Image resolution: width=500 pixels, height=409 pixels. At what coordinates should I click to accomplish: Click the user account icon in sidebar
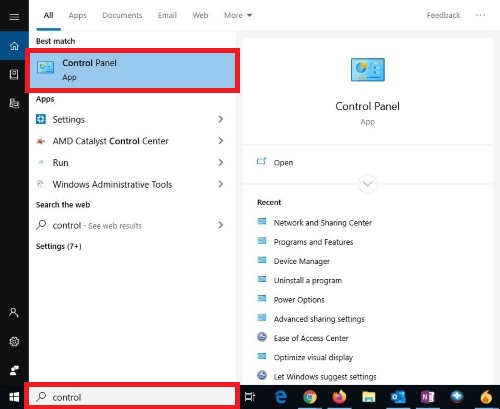(14, 313)
